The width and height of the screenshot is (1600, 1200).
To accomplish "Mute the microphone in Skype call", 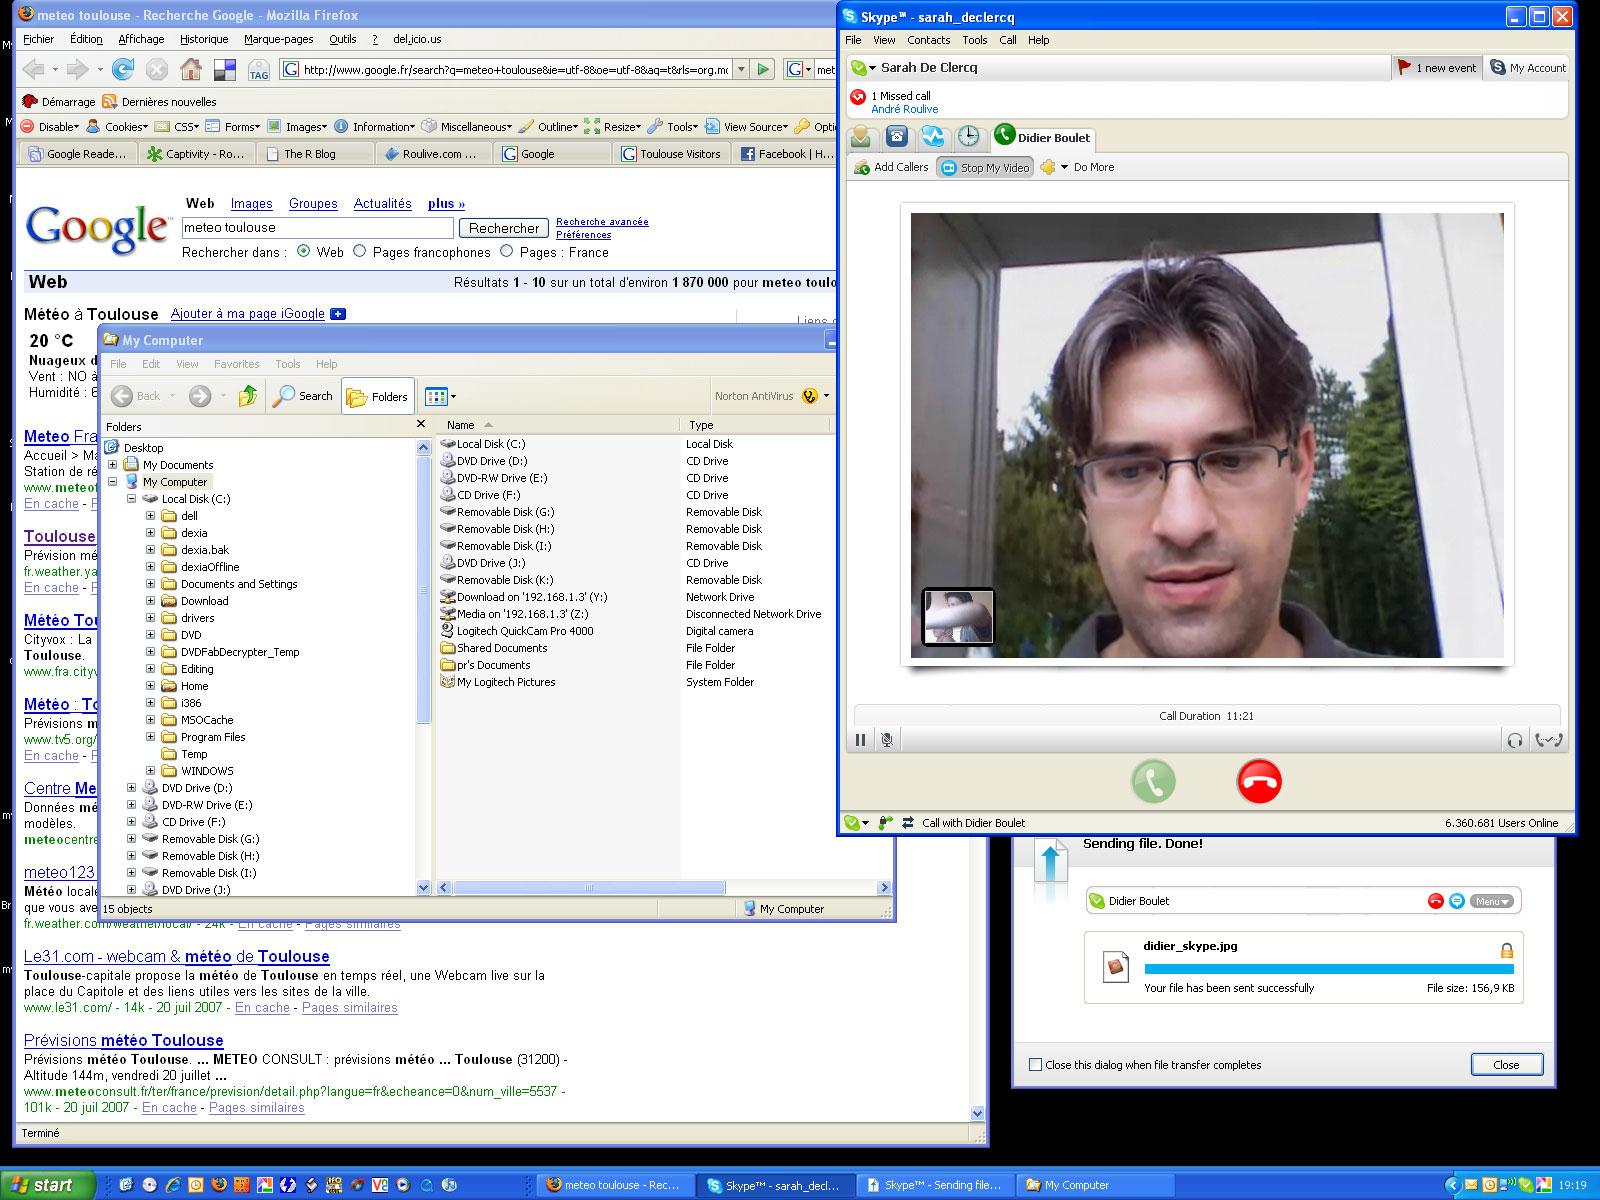I will tap(886, 740).
